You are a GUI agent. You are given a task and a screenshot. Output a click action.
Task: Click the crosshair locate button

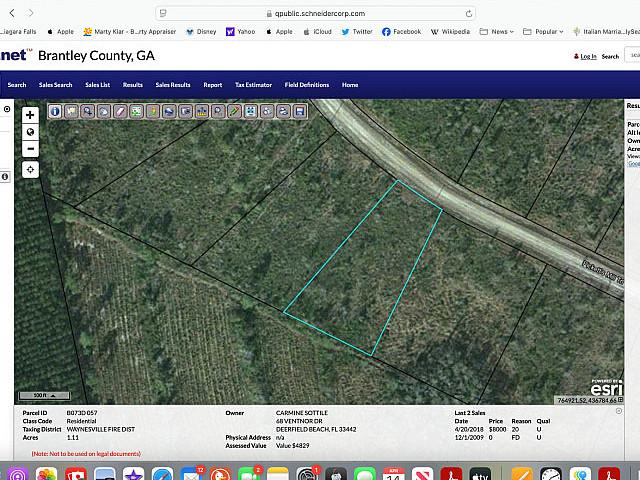pyautogui.click(x=30, y=169)
